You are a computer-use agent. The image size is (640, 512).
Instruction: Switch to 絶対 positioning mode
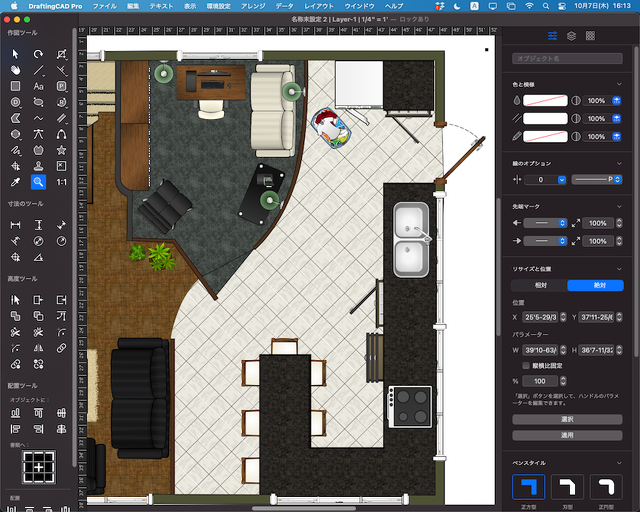595,285
